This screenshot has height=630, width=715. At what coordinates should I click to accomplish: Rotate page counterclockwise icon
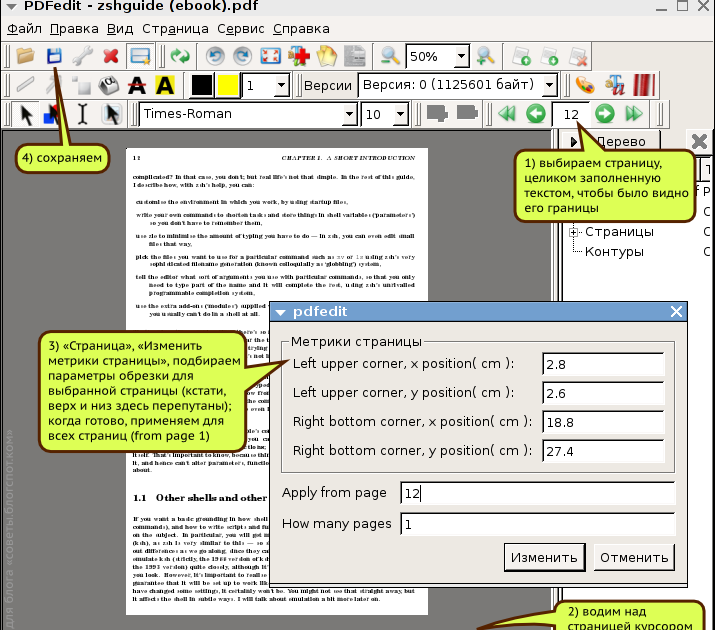[x=215, y=56]
